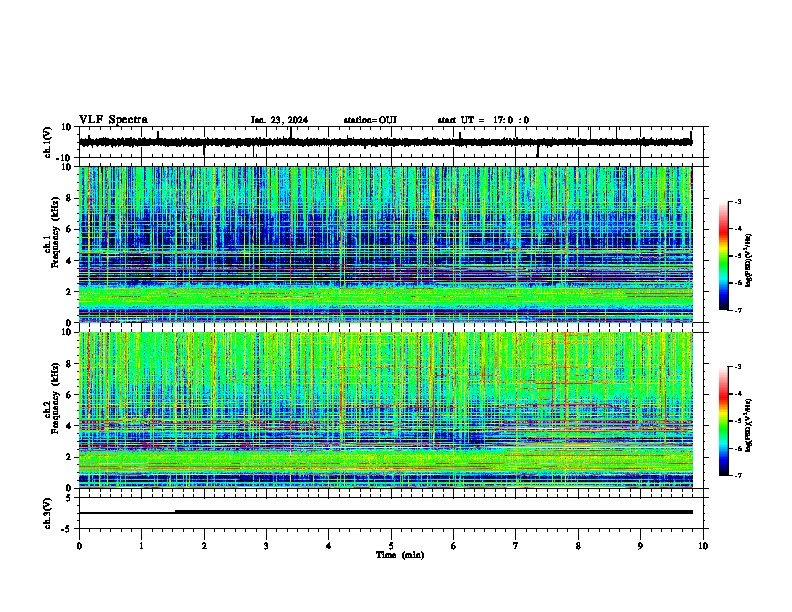The width and height of the screenshot is (792, 612).
Task: Click the time axis tick label '2'
Action: (204, 546)
